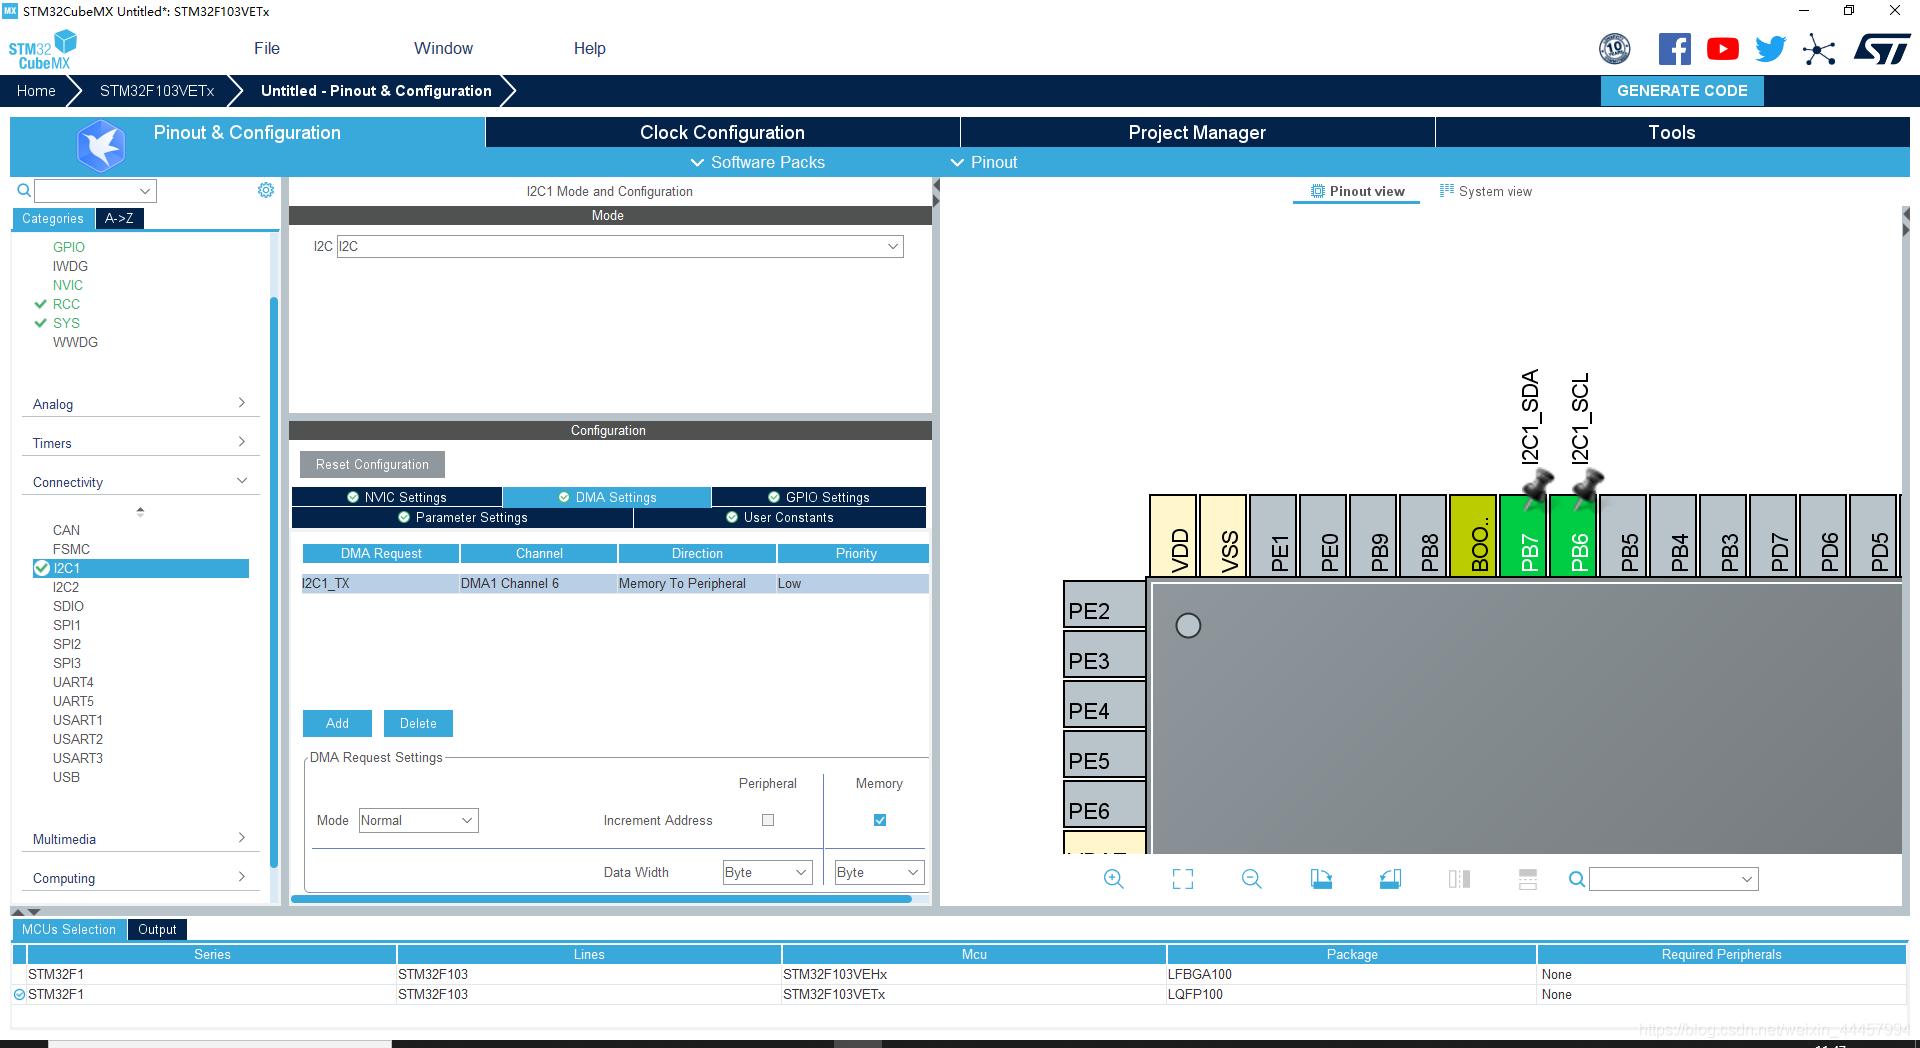Open the User Constants tab

780,517
